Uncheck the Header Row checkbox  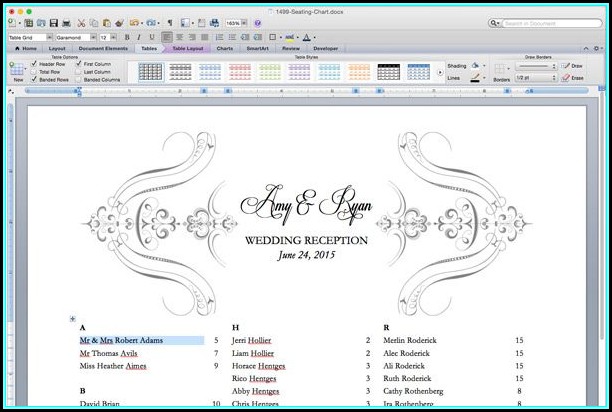pos(34,64)
